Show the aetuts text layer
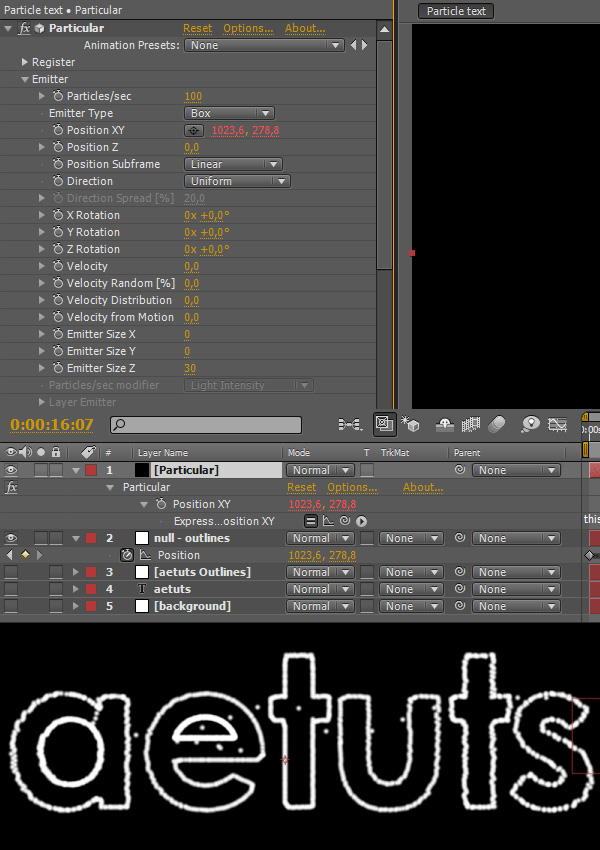The width and height of the screenshot is (600, 850). tap(11, 589)
